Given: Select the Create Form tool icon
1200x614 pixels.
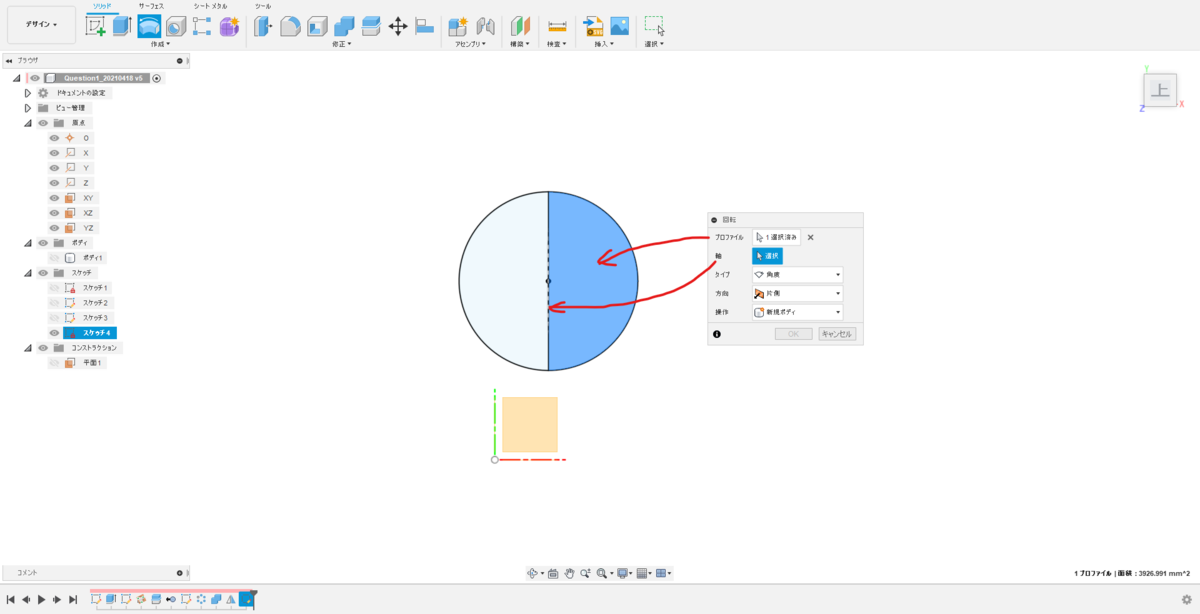Looking at the screenshot, I should pos(229,26).
